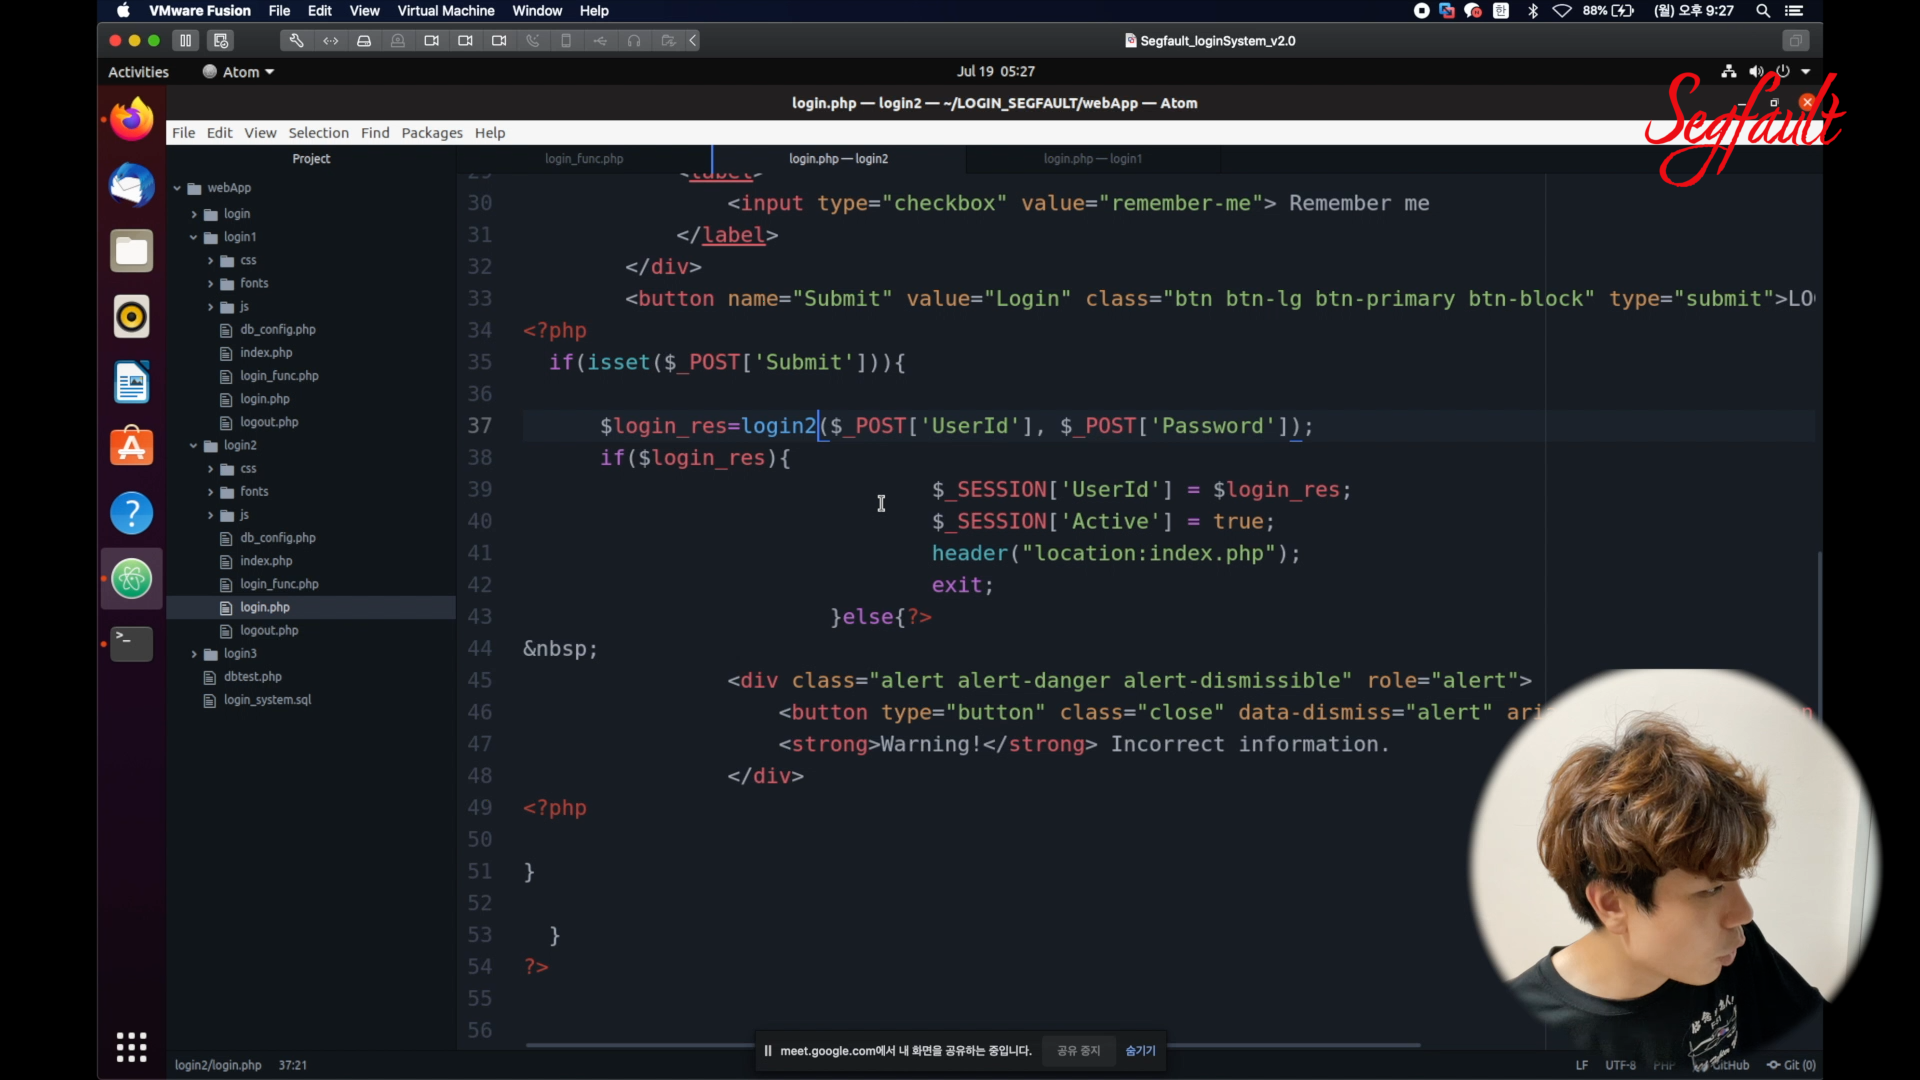
Task: Launch Rhythmbox from the dock
Action: coord(131,317)
